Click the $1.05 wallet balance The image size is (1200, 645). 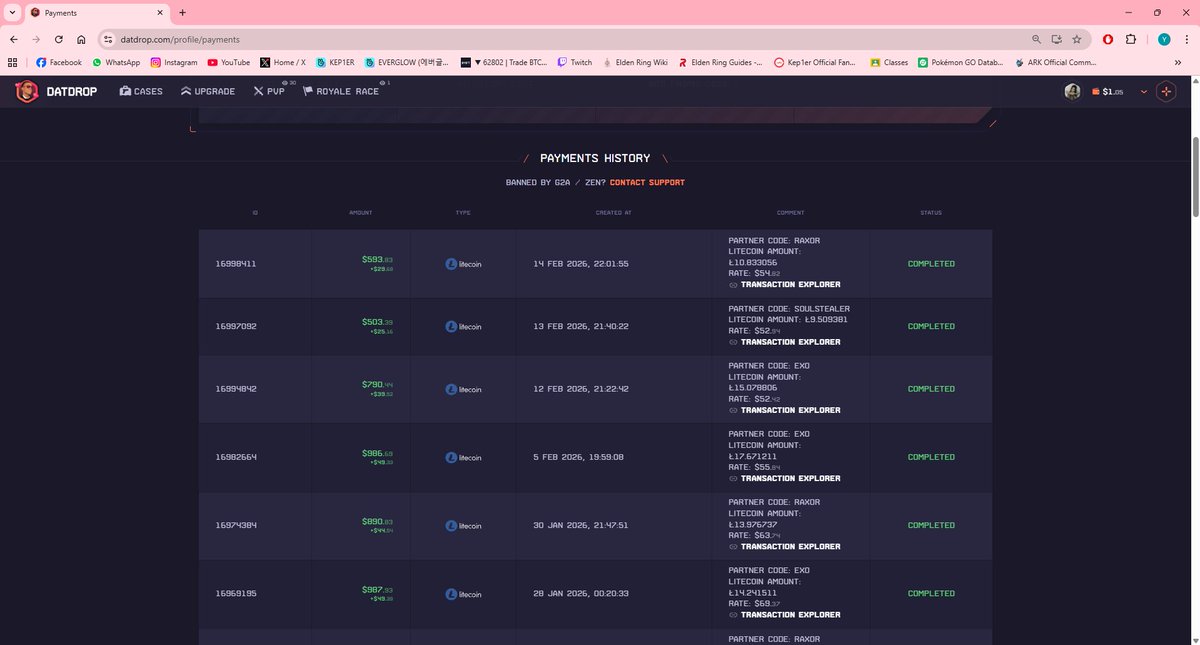tap(1108, 92)
